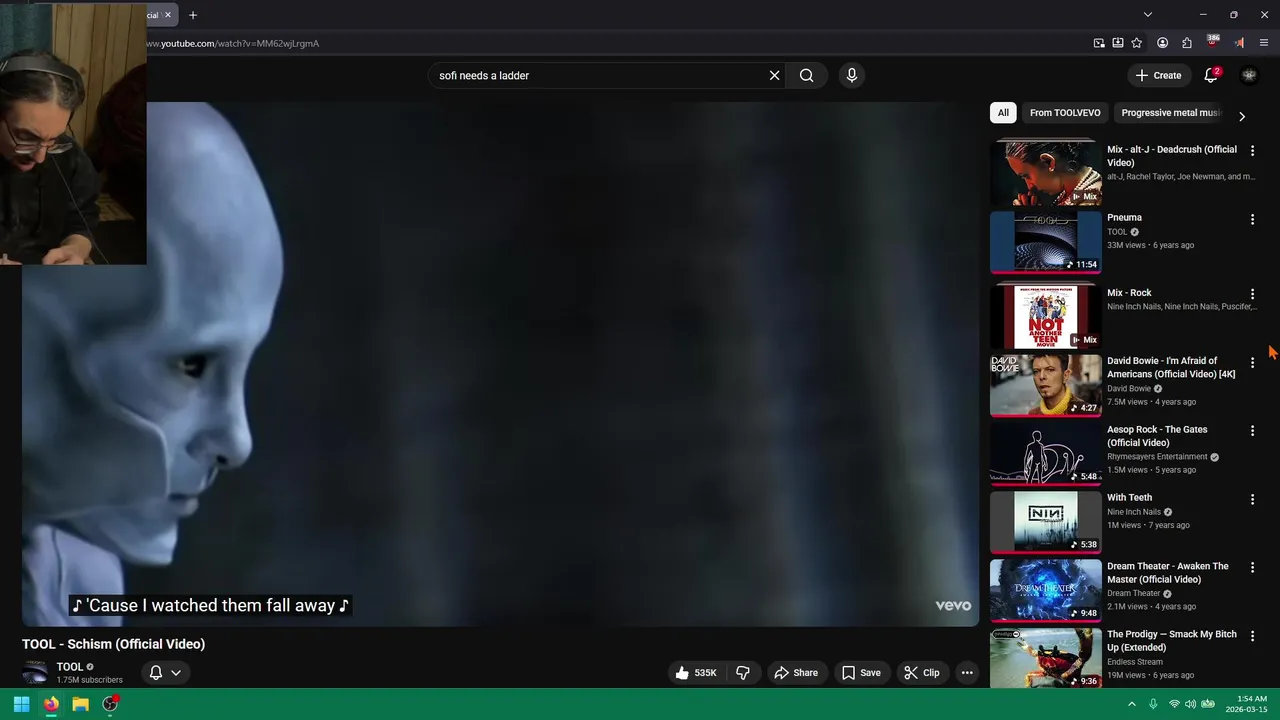Go to the TOOL channel name link
This screenshot has width=1280, height=720.
70,667
